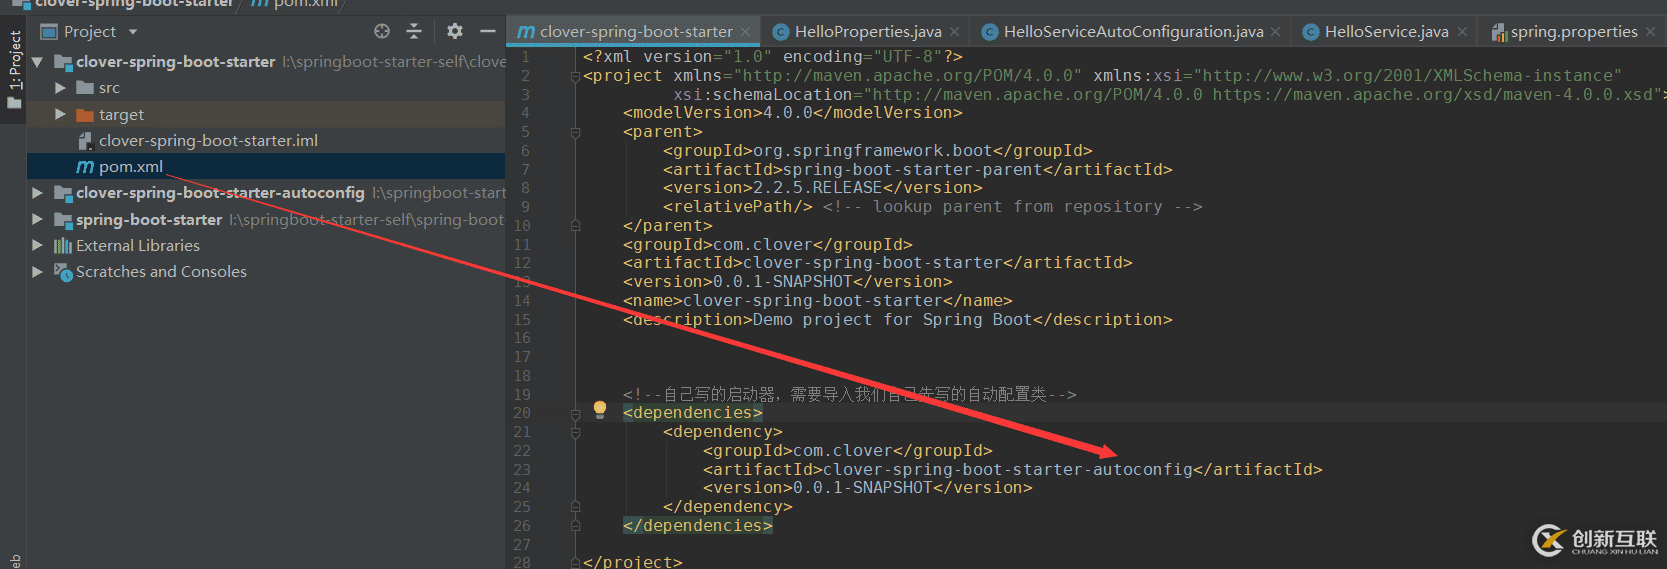Expand the External Libraries arrow
The height and width of the screenshot is (569, 1667).
37,245
